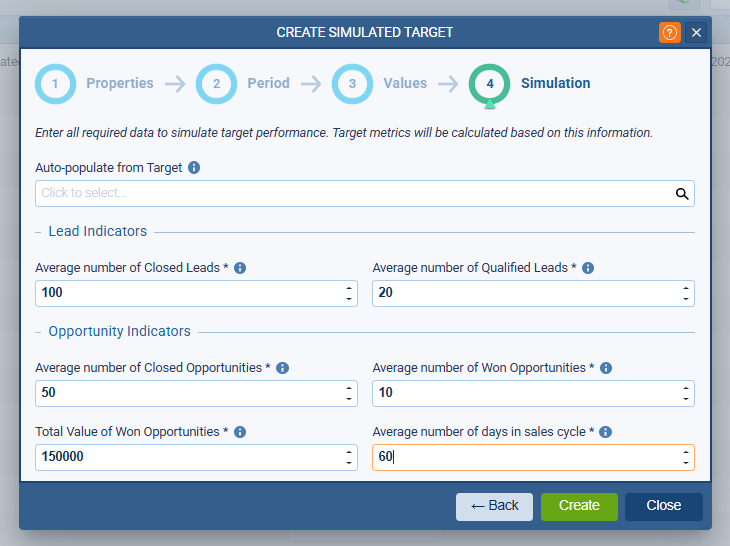Viewport: 730px width, 546px height.
Task: Decrease Won Opportunities value with down arrow
Action: [685, 399]
